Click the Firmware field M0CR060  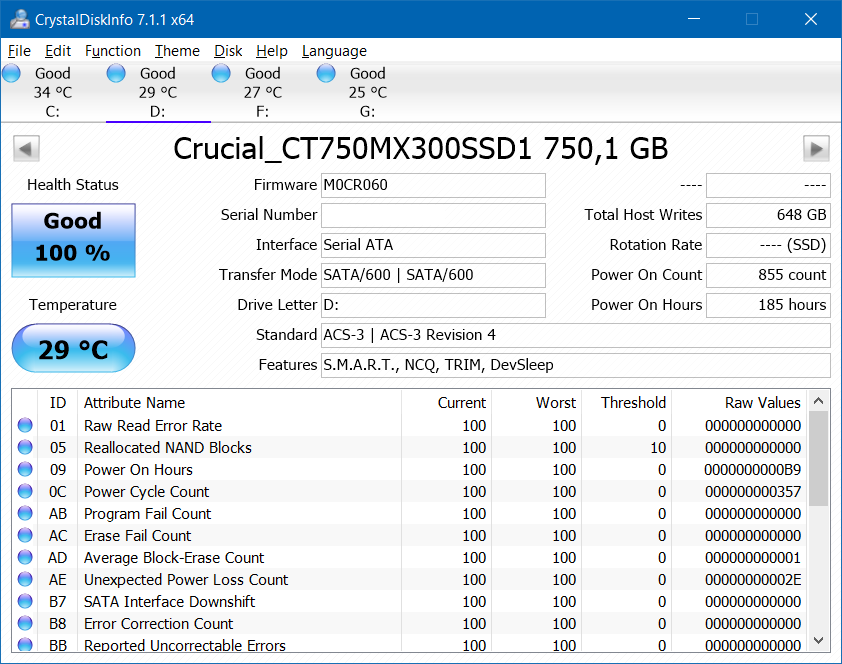coord(433,185)
